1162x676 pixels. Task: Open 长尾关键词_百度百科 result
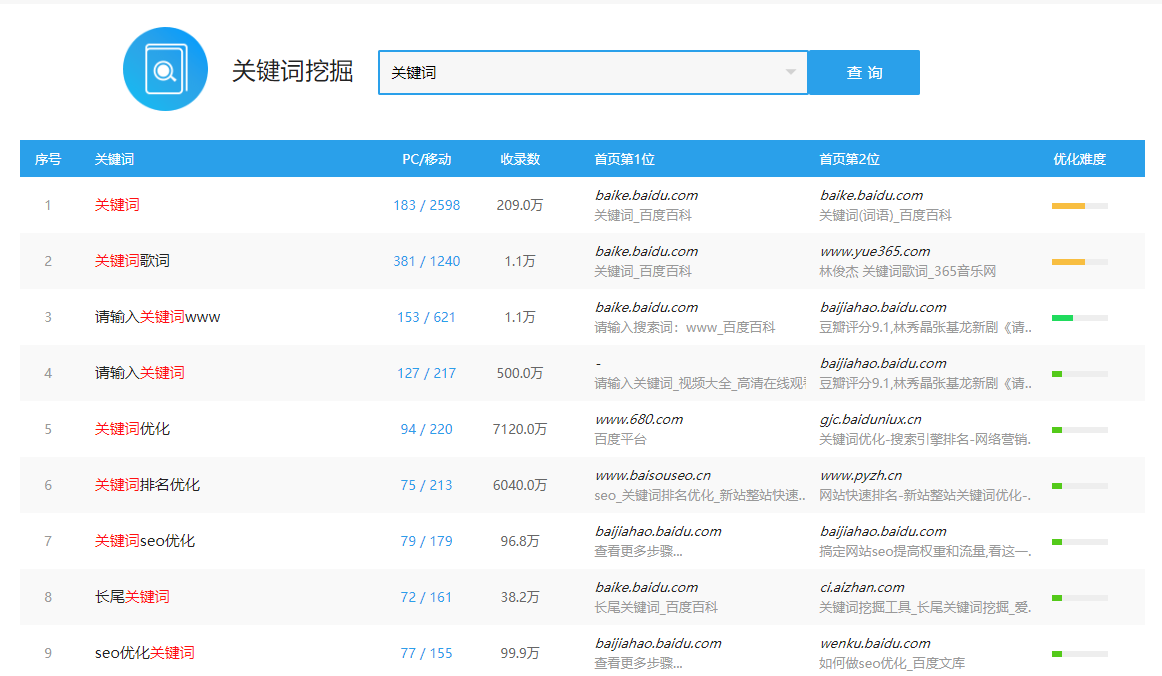656,607
